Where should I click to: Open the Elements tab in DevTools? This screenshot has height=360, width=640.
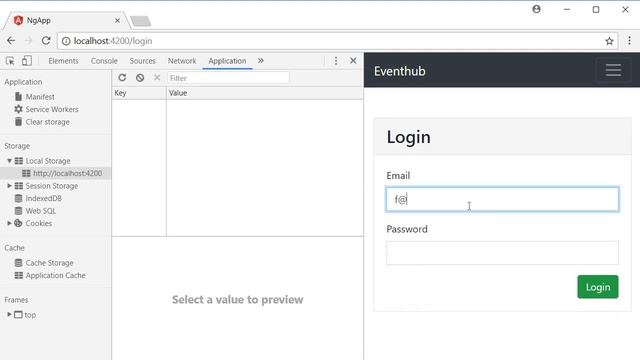(63, 61)
